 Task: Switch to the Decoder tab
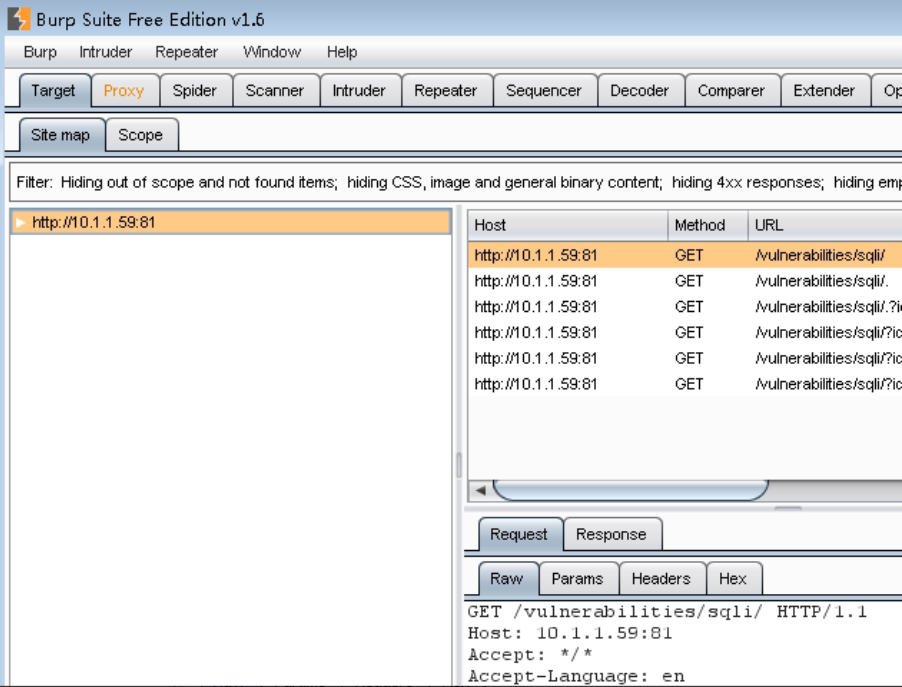[x=640, y=91]
